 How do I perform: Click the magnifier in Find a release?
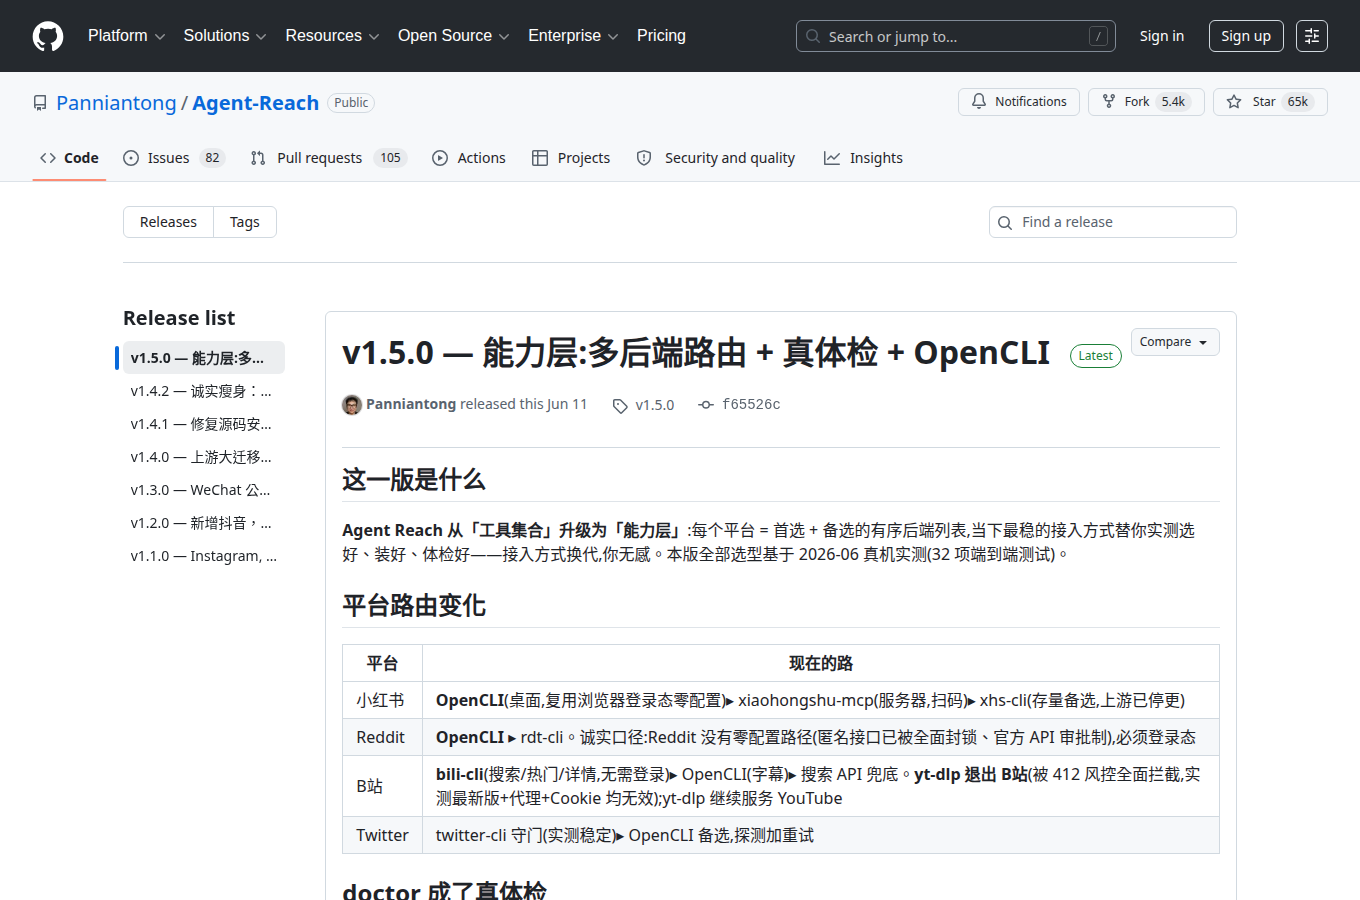pyautogui.click(x=1005, y=222)
